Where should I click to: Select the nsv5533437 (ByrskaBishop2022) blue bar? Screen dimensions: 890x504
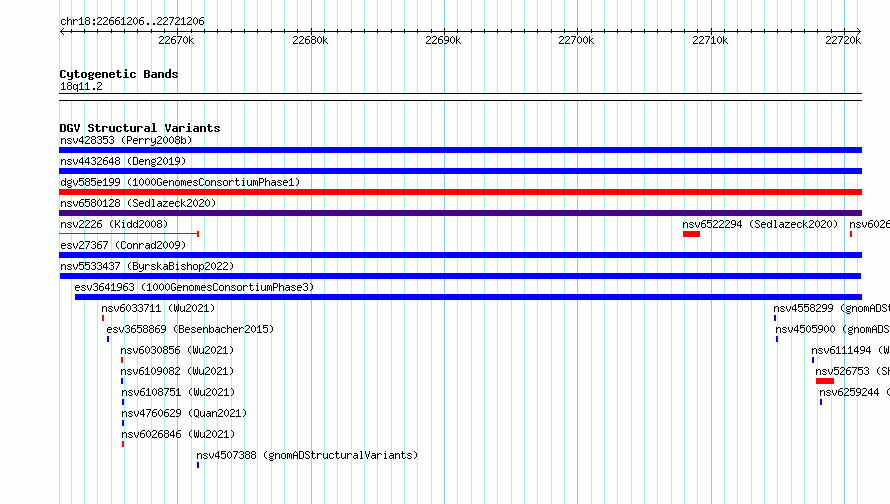[460, 276]
